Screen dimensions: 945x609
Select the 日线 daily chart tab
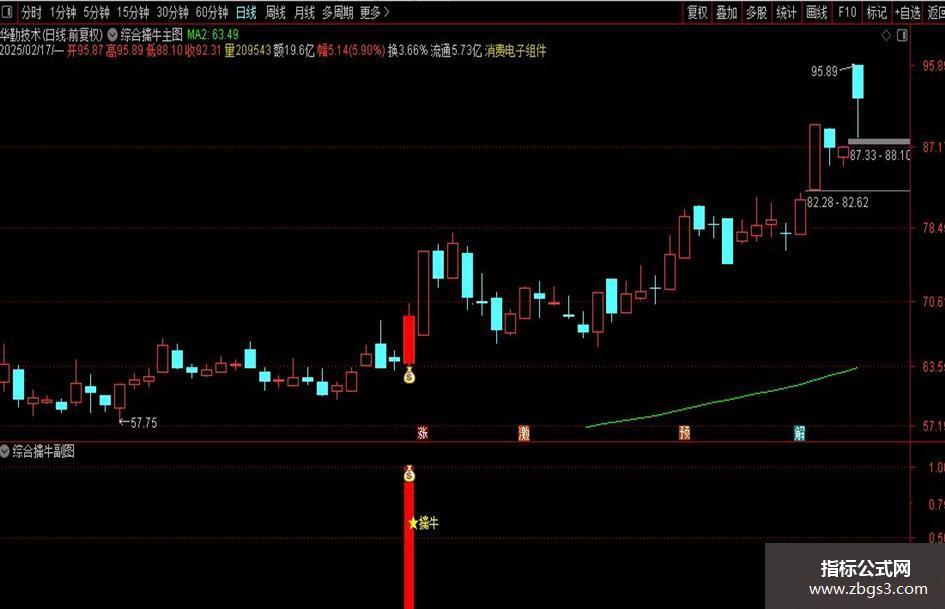246,12
